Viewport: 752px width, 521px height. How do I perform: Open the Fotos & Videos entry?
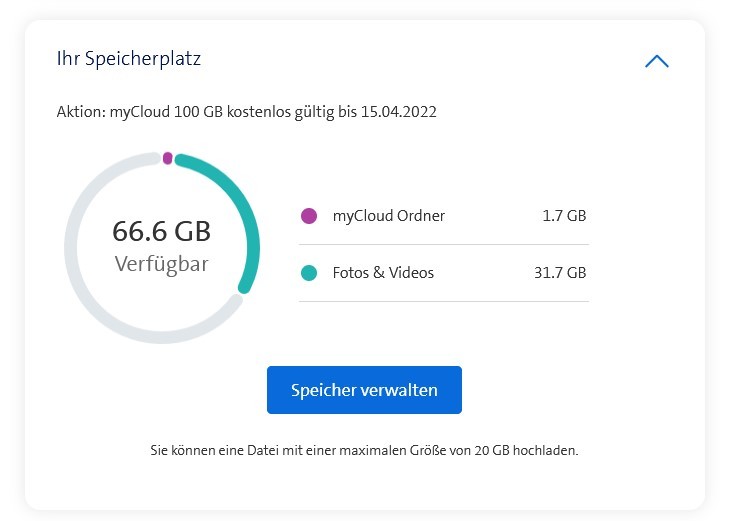pos(383,273)
